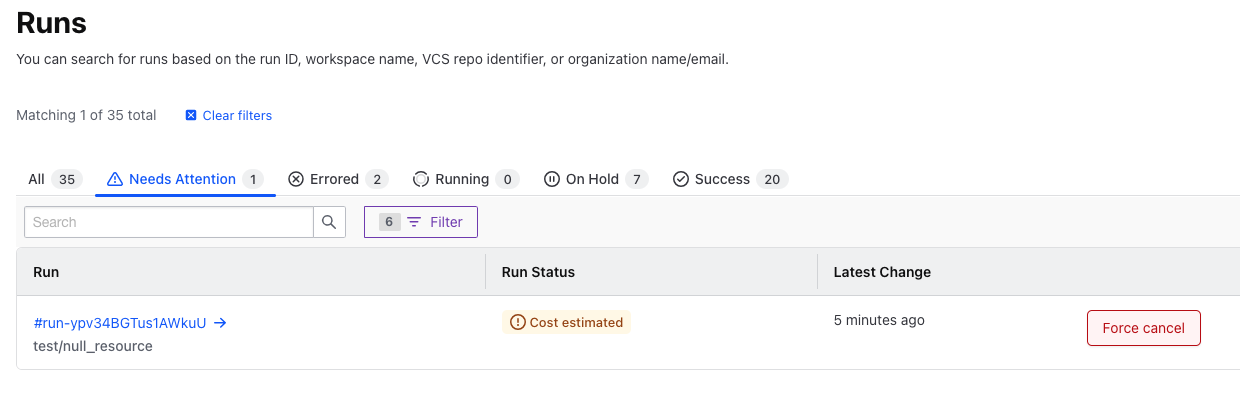Select the Success tab label

722,180
